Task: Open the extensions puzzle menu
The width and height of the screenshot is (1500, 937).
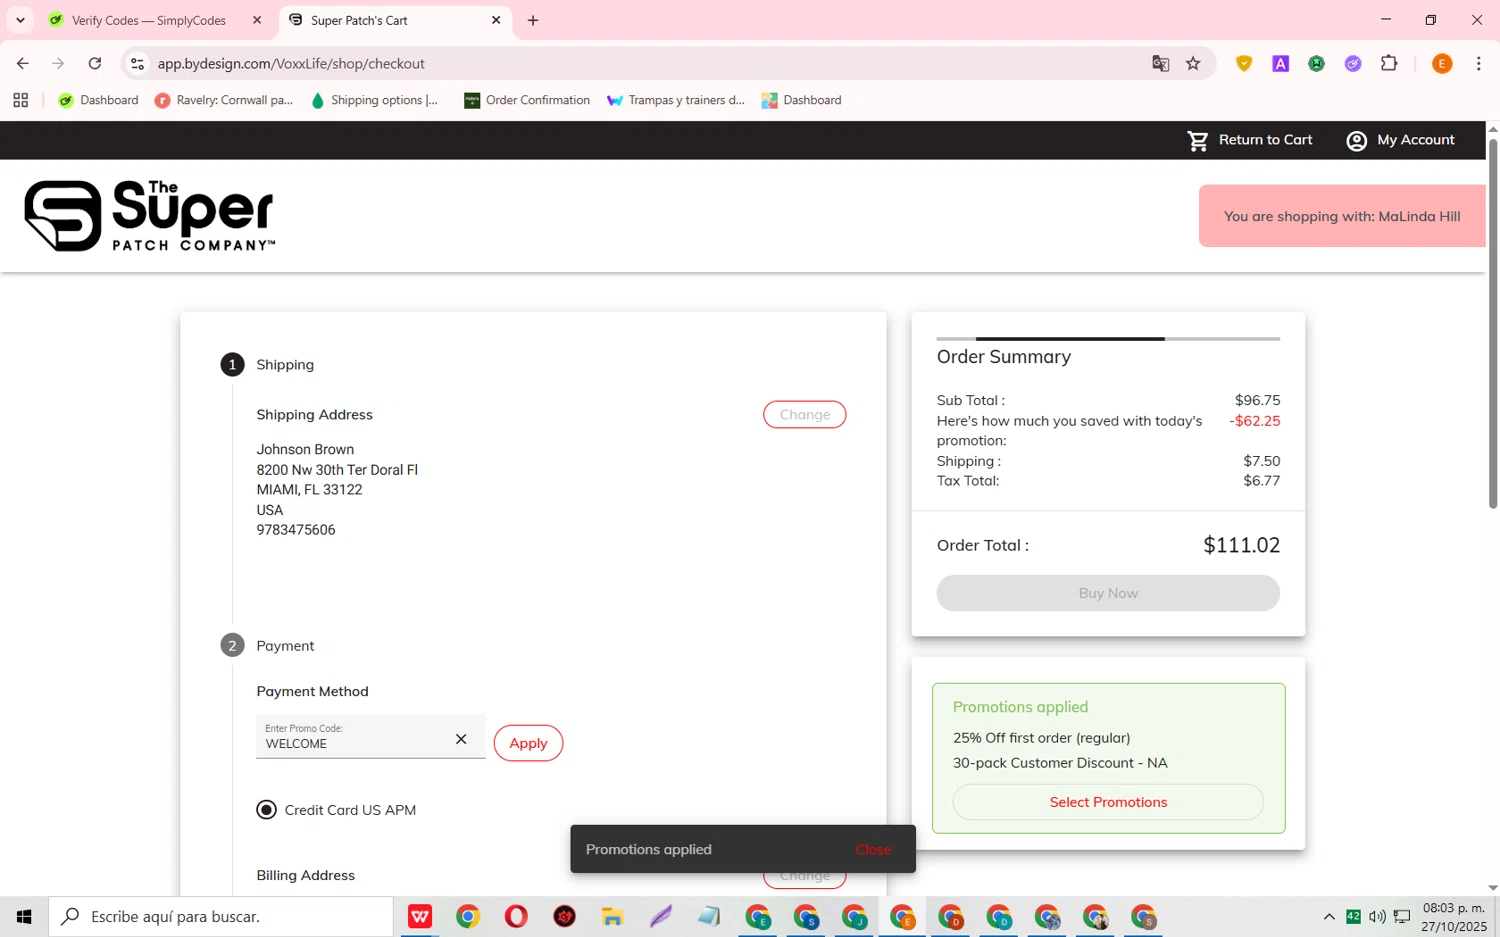Action: [1389, 63]
